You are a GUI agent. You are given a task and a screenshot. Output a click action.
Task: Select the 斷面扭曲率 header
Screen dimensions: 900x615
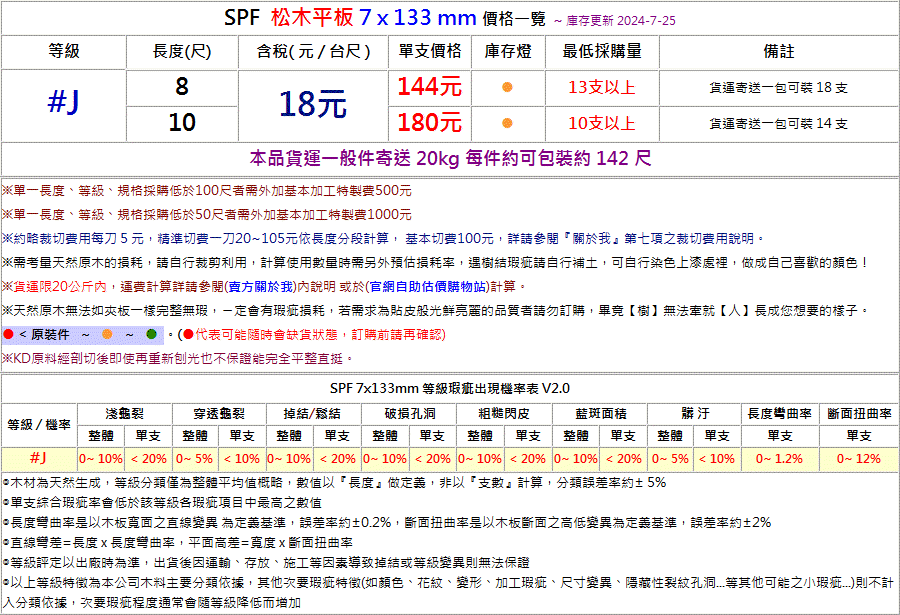(859, 413)
